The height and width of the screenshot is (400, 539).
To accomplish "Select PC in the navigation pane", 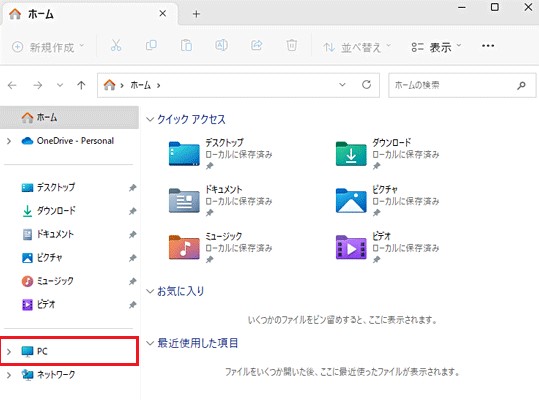I will (x=69, y=351).
